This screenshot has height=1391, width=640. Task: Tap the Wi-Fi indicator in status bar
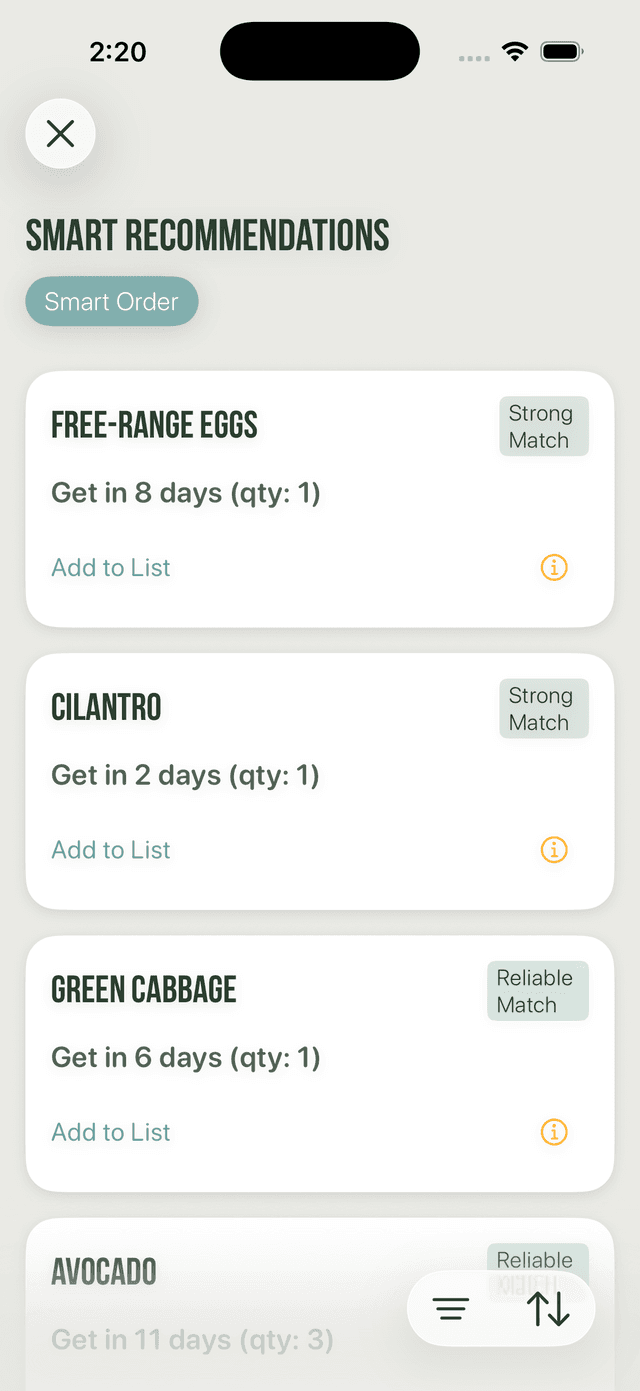pos(515,50)
